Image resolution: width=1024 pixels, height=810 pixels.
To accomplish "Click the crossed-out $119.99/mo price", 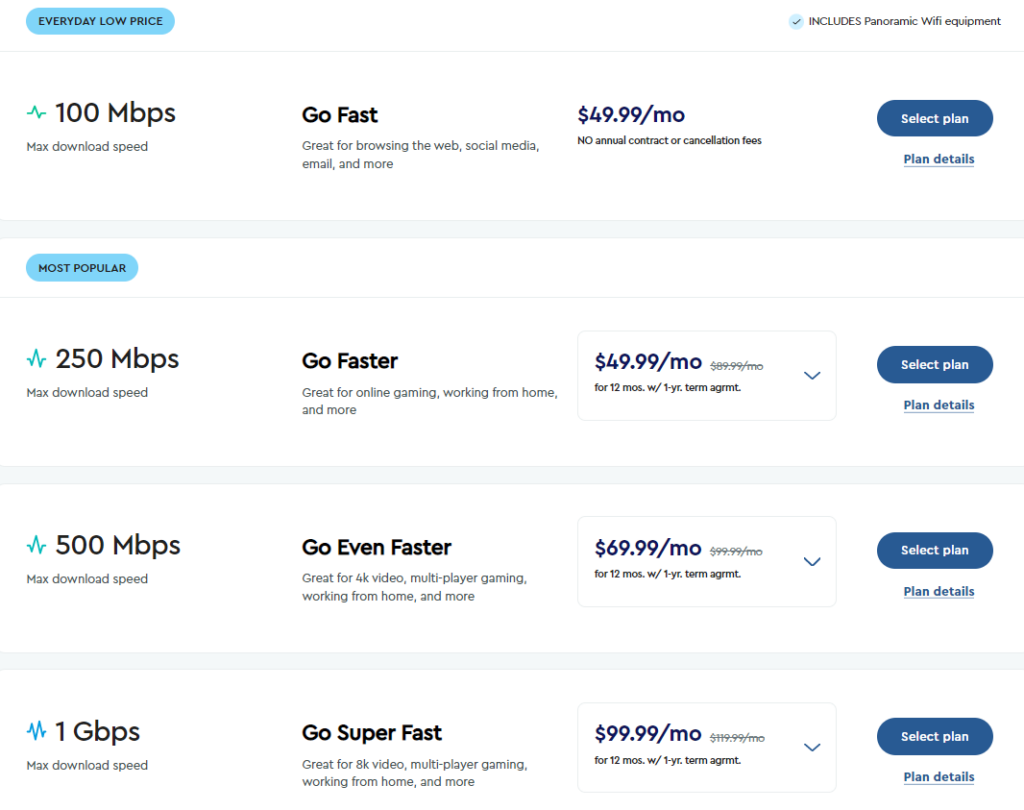I will click(x=737, y=737).
